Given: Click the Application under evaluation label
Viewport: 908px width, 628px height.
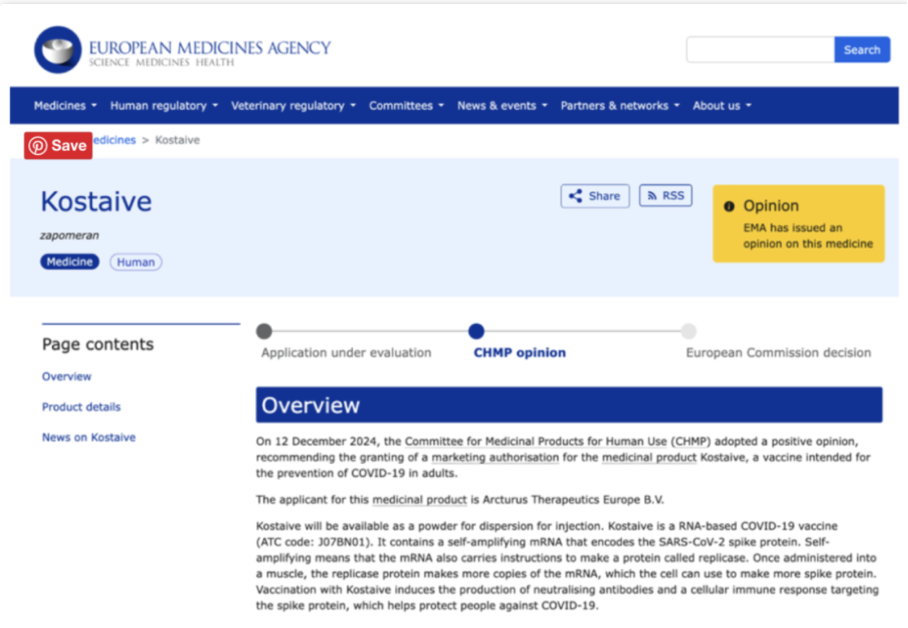Looking at the screenshot, I should 346,353.
